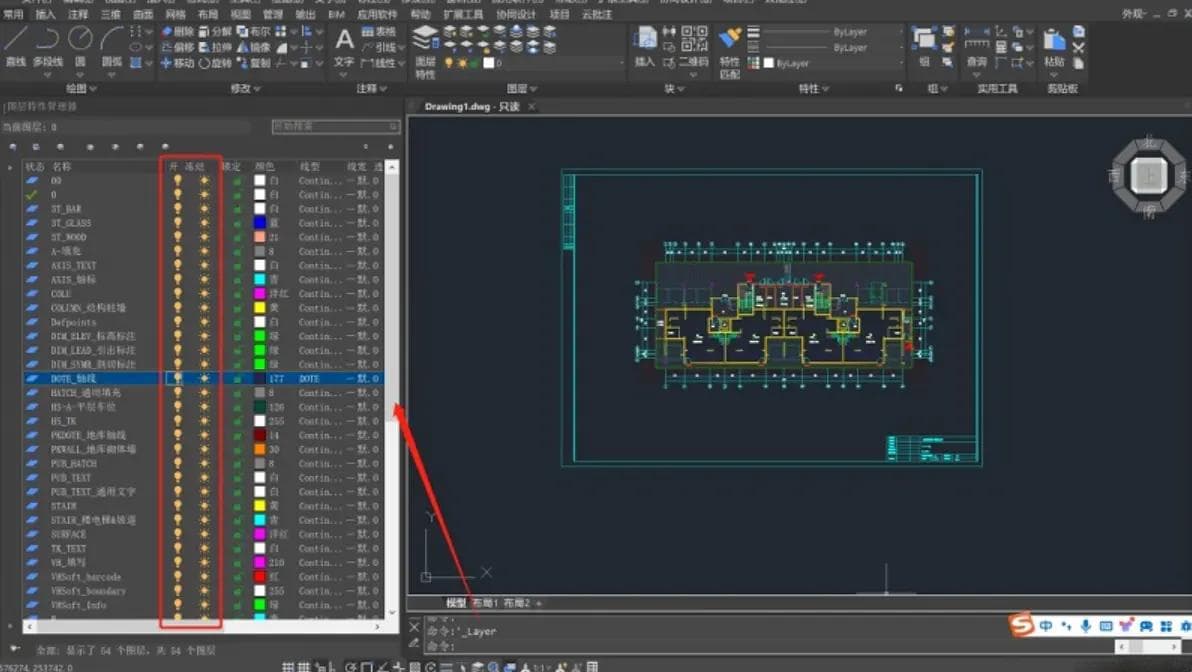Click the Linetype (线型) column header

[x=309, y=166]
